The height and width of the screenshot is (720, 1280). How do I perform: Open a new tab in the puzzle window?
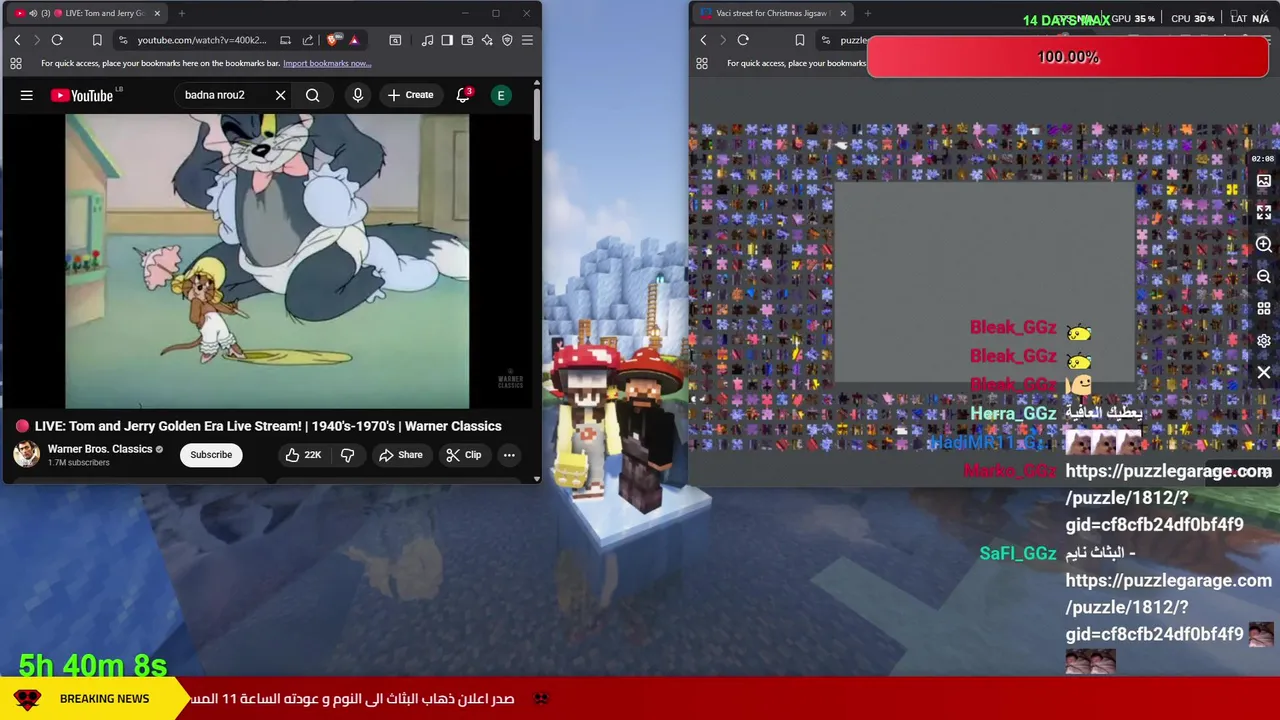pos(867,13)
